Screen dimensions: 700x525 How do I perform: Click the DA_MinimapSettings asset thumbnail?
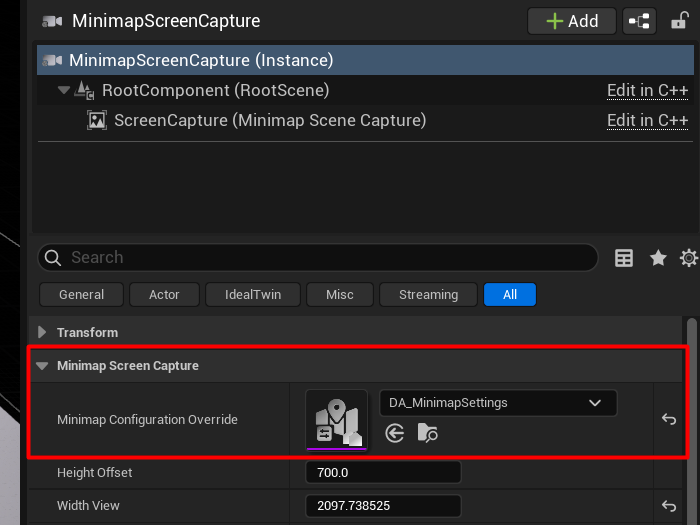pyautogui.click(x=336, y=420)
